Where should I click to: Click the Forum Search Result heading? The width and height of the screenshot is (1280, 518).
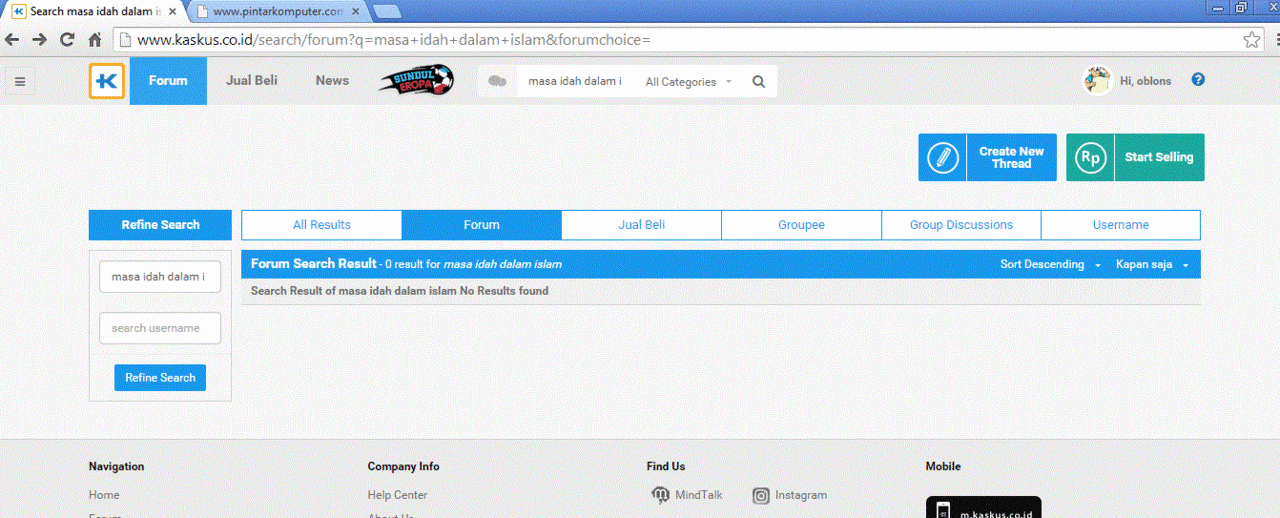pos(313,264)
